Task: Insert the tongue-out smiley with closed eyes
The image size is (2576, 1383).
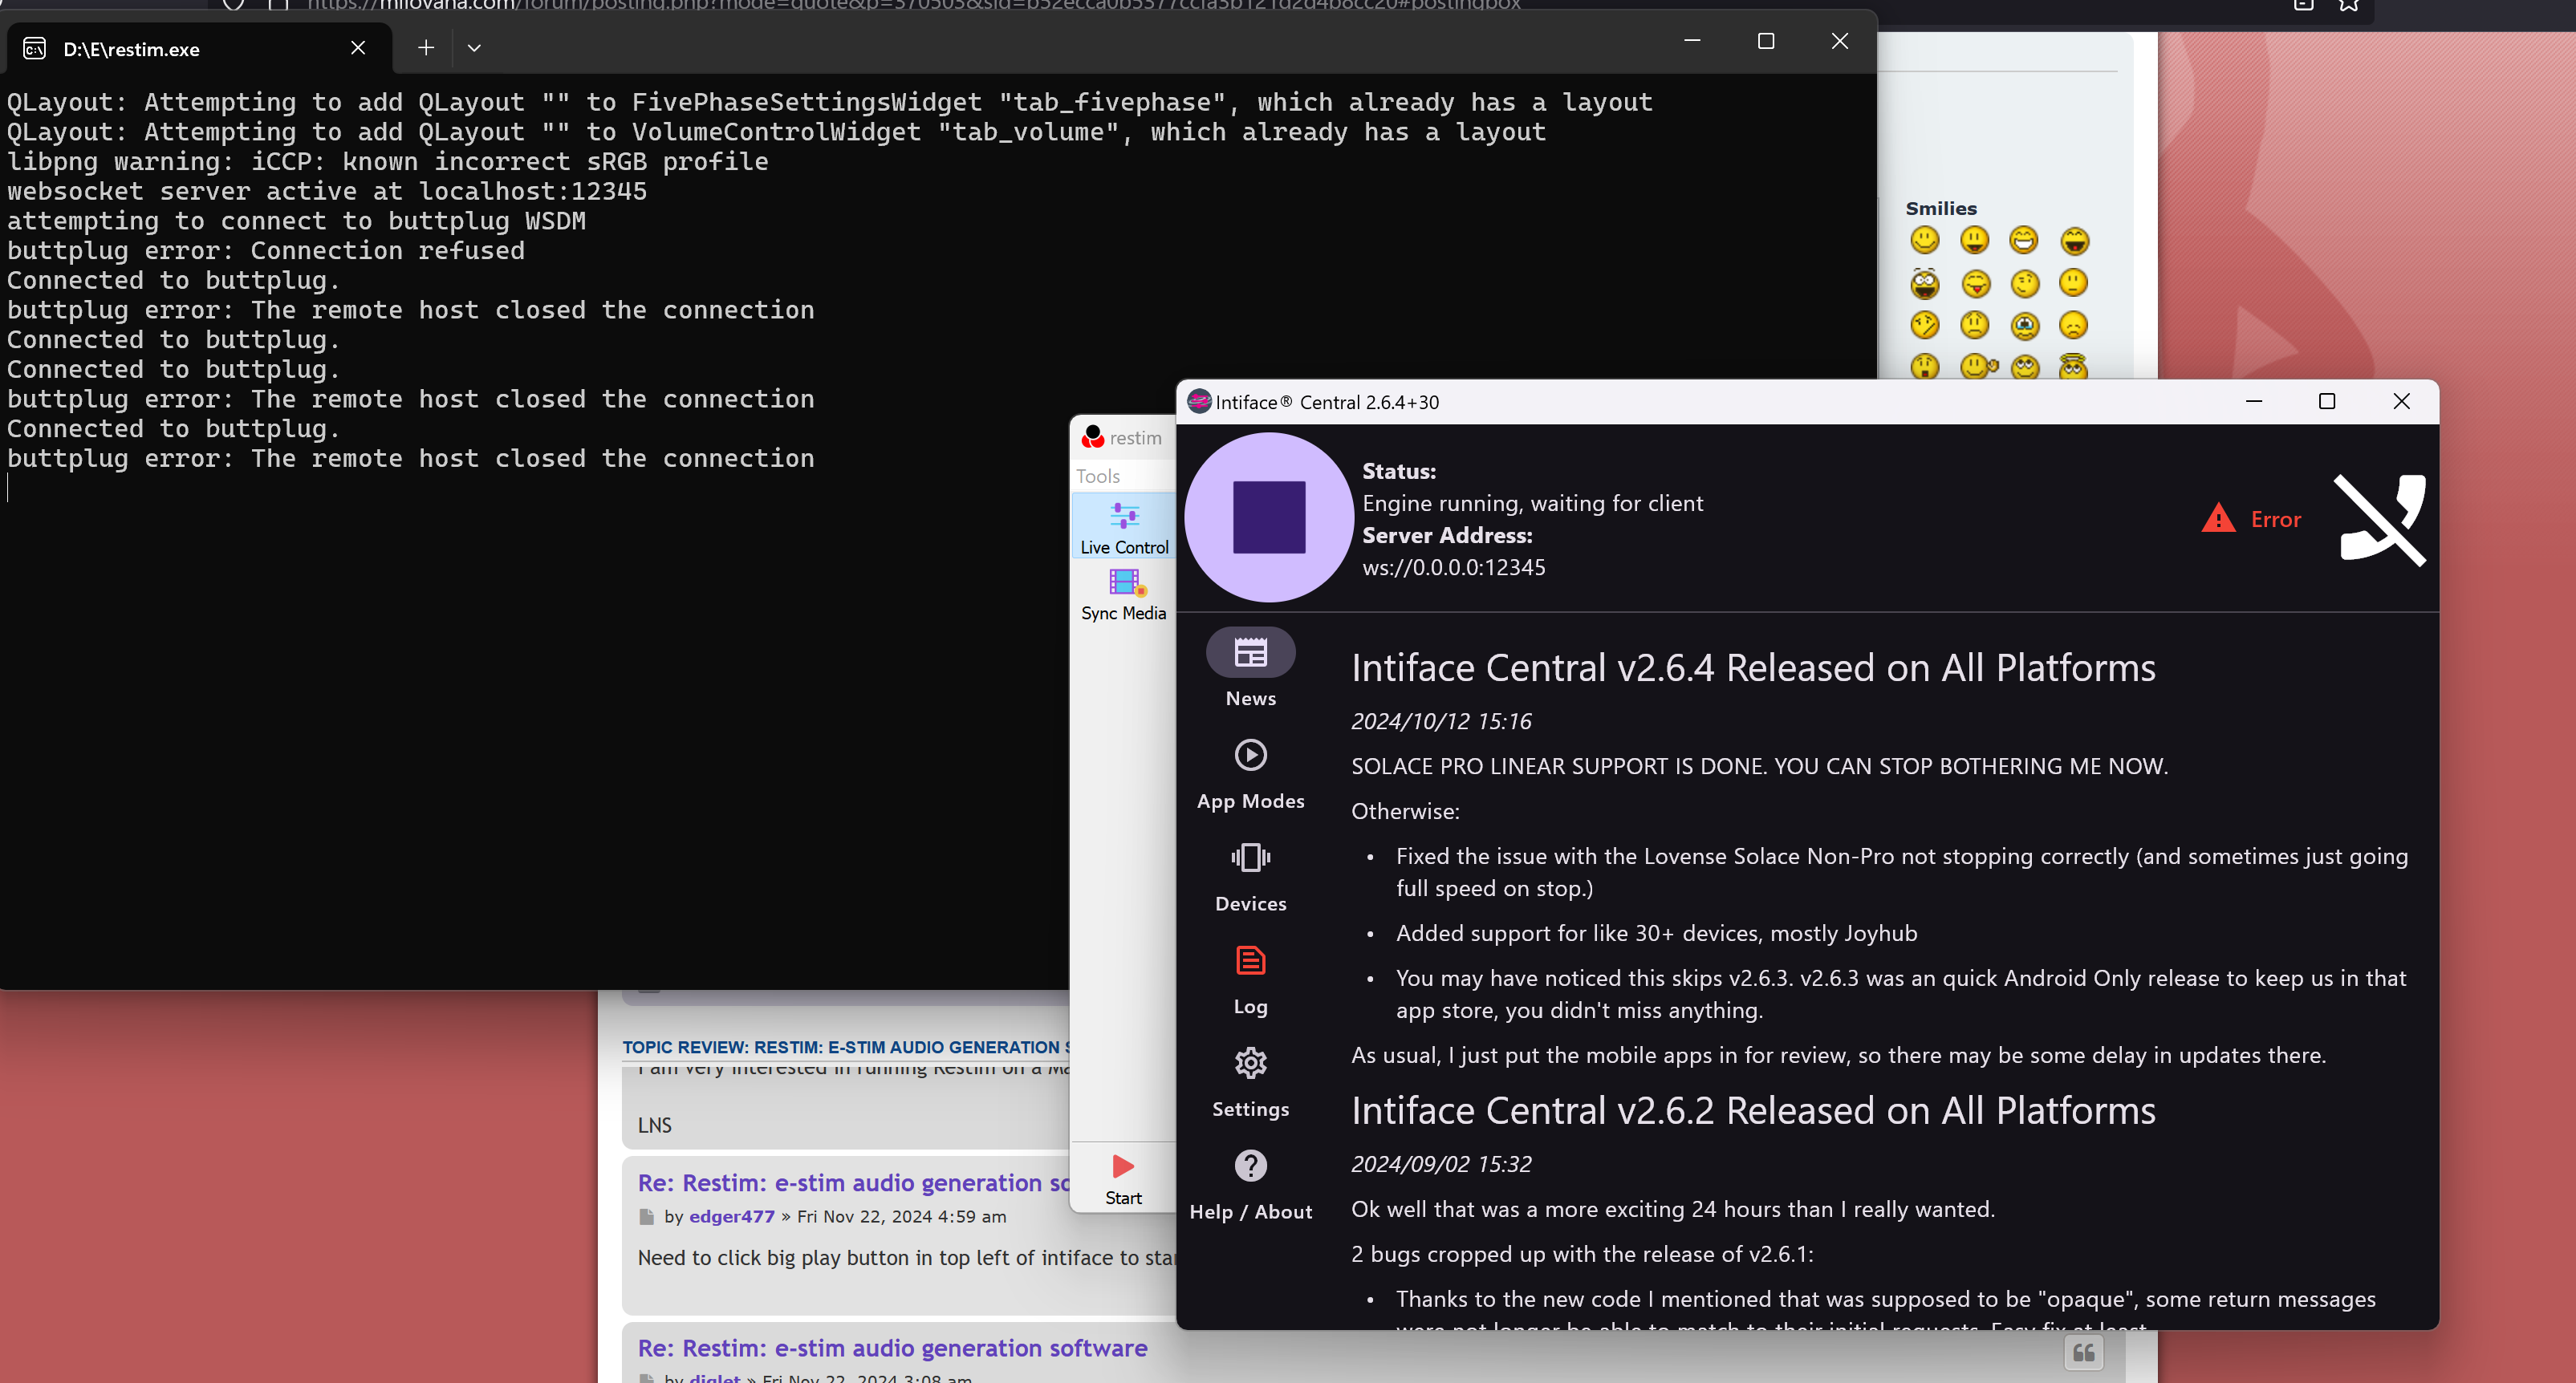Action: pyautogui.click(x=1976, y=284)
